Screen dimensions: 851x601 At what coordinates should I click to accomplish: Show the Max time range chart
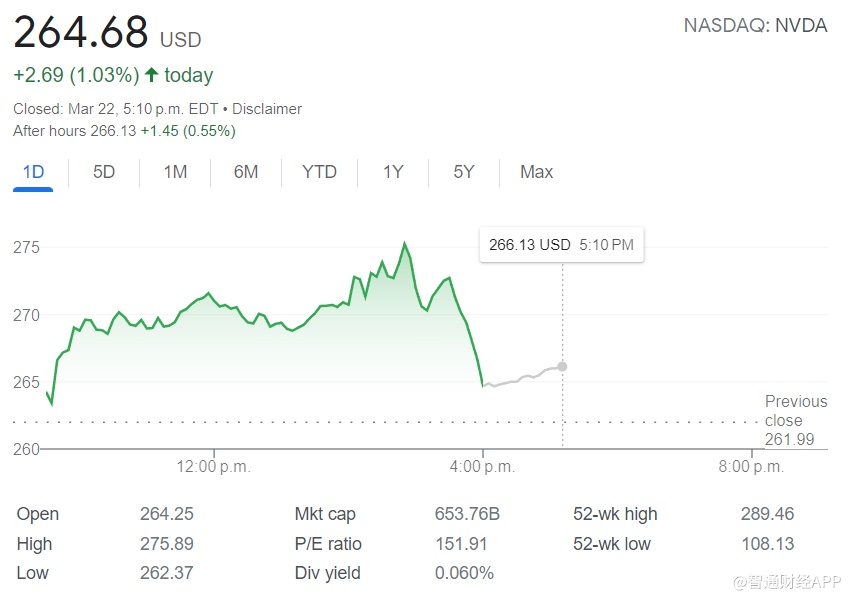click(x=536, y=172)
